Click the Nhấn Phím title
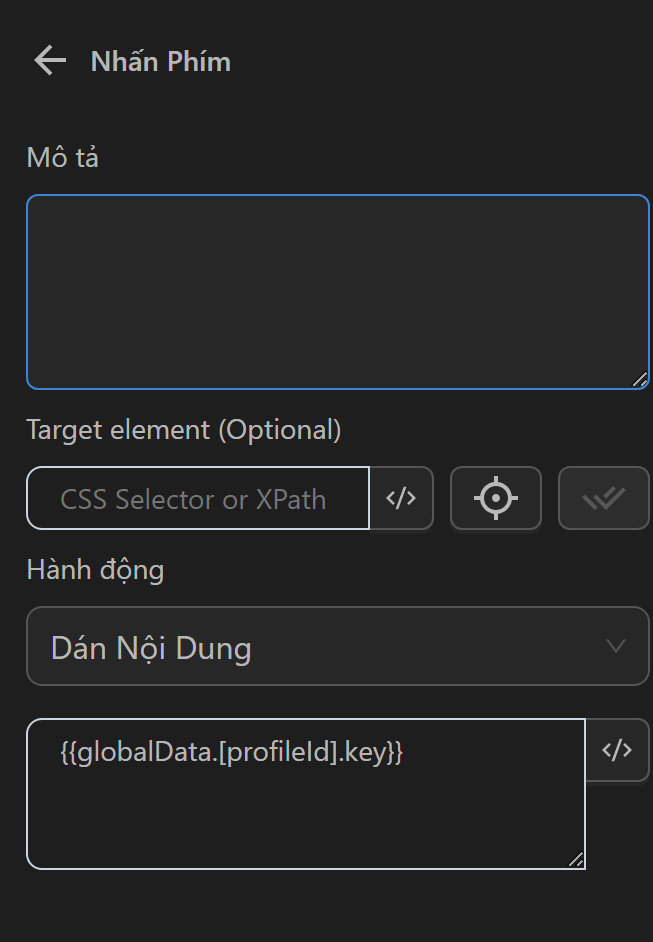The width and height of the screenshot is (653, 942). click(160, 61)
